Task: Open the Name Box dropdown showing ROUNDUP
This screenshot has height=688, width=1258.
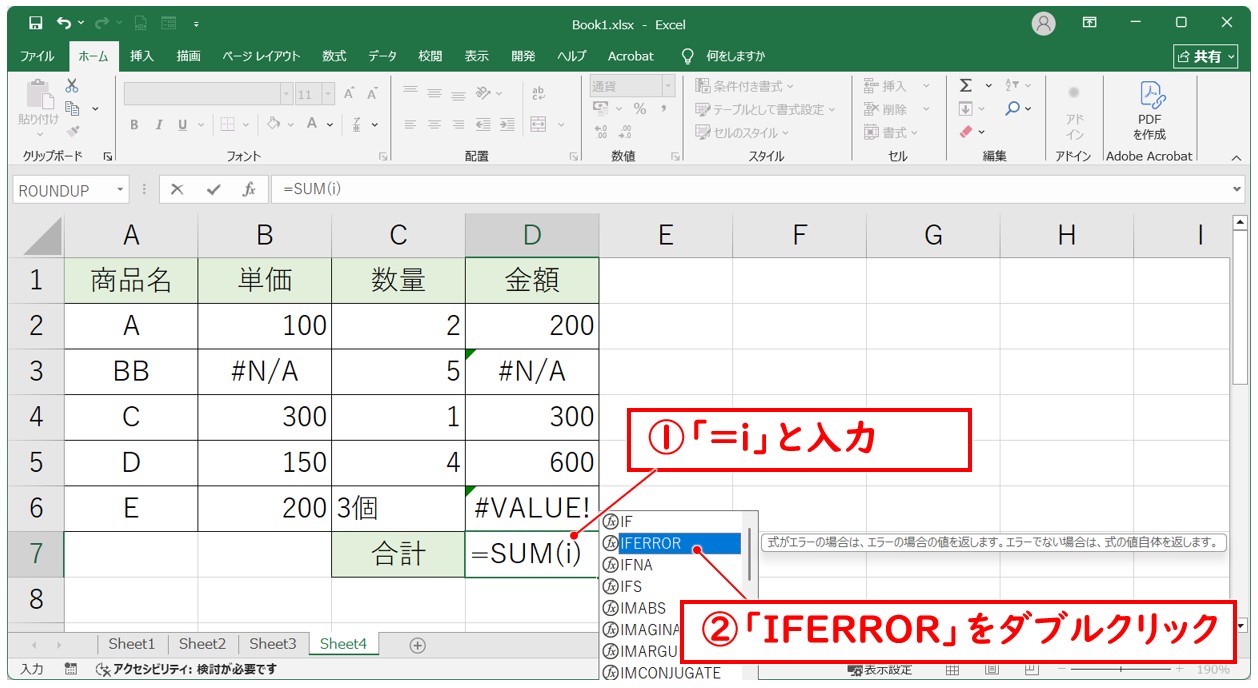Action: (121, 190)
